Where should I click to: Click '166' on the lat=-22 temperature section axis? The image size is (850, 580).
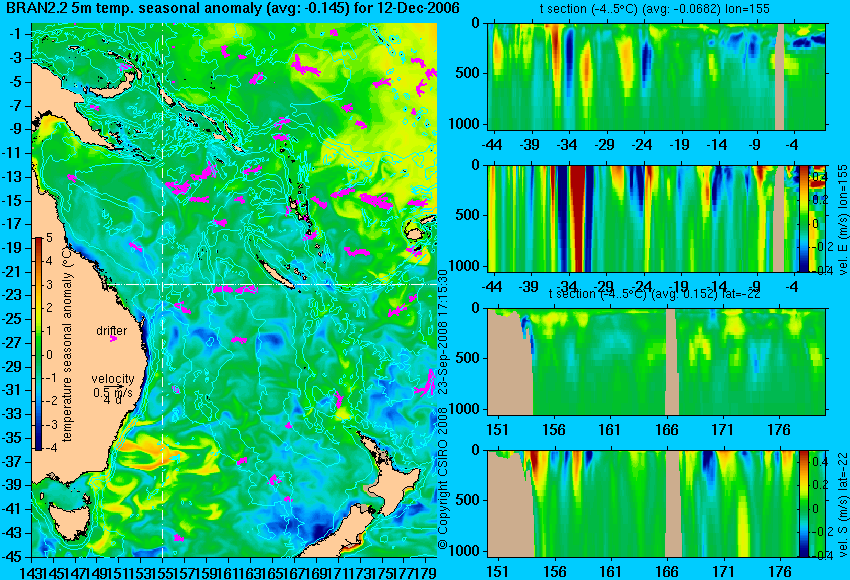tap(667, 430)
